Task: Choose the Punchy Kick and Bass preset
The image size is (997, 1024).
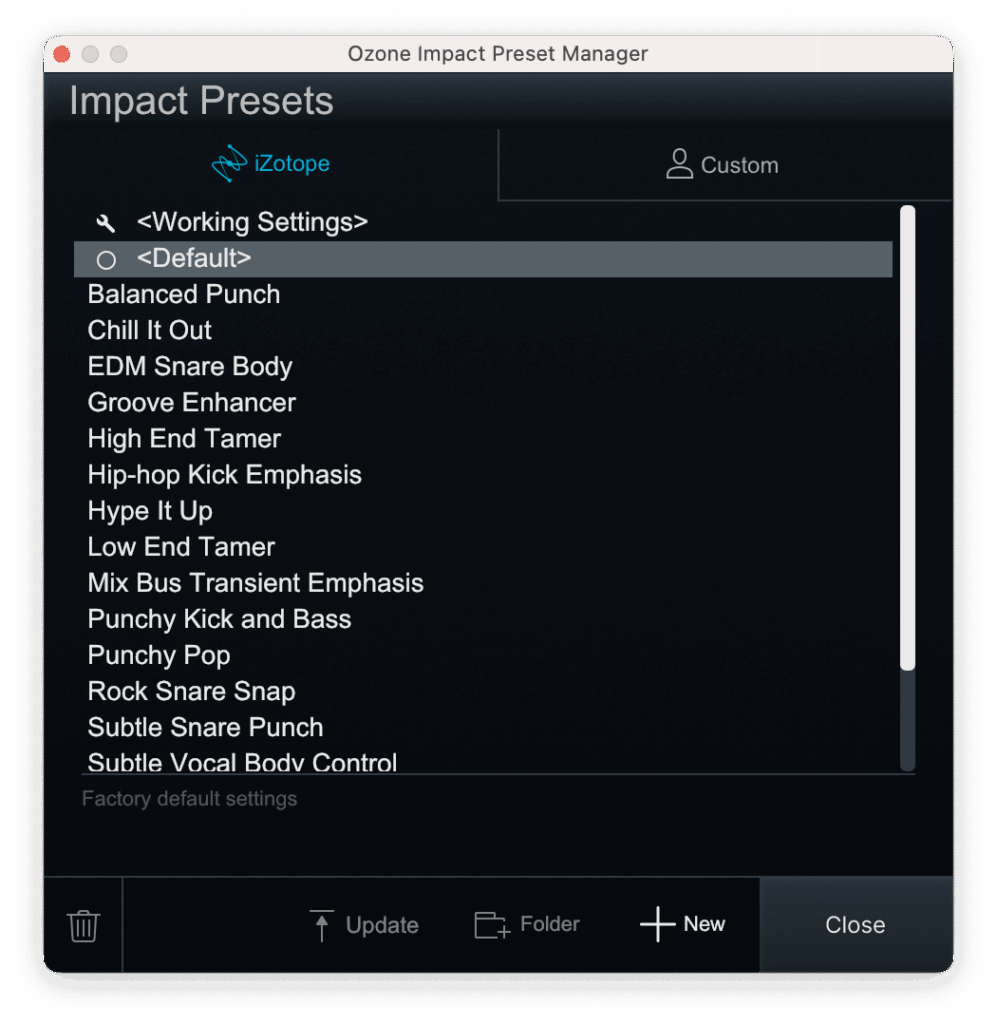Action: point(220,619)
